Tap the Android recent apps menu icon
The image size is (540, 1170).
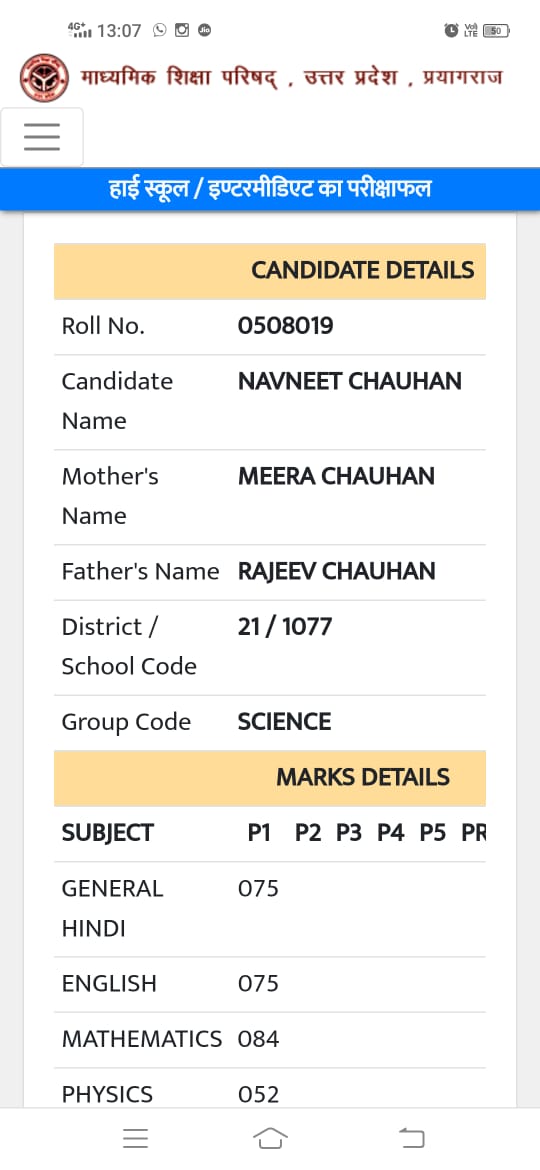point(136,1138)
